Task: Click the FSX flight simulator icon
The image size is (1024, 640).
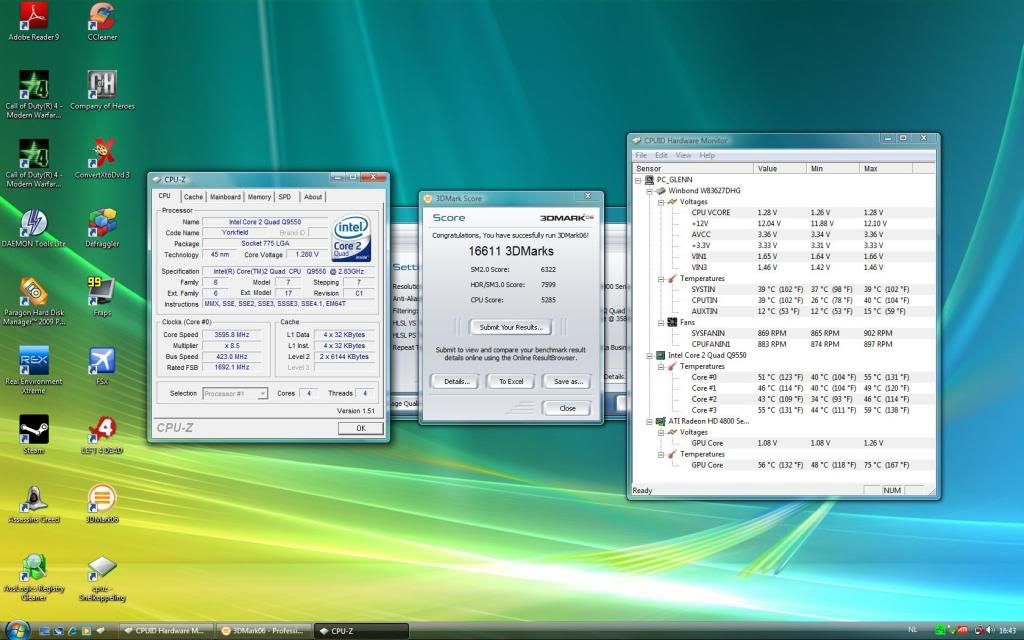Action: coord(102,366)
